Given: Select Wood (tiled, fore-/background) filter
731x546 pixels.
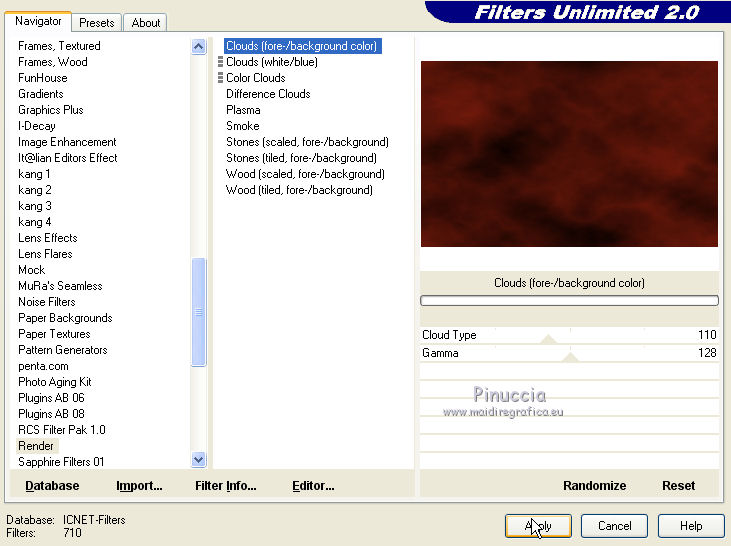Looking at the screenshot, I should (299, 190).
